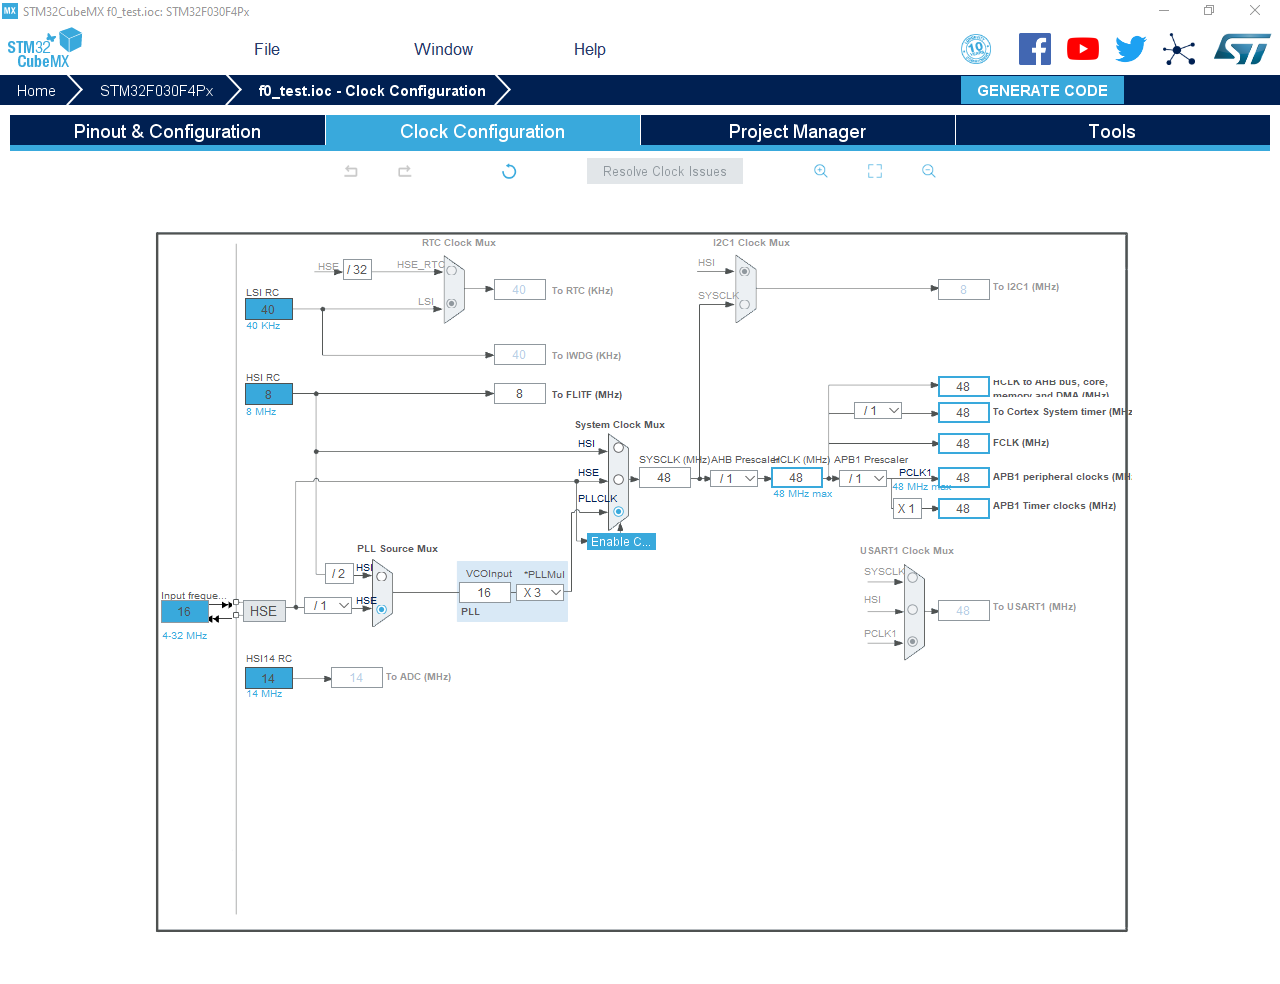This screenshot has height=984, width=1280.
Task: Zoom out of the clock diagram
Action: [929, 171]
